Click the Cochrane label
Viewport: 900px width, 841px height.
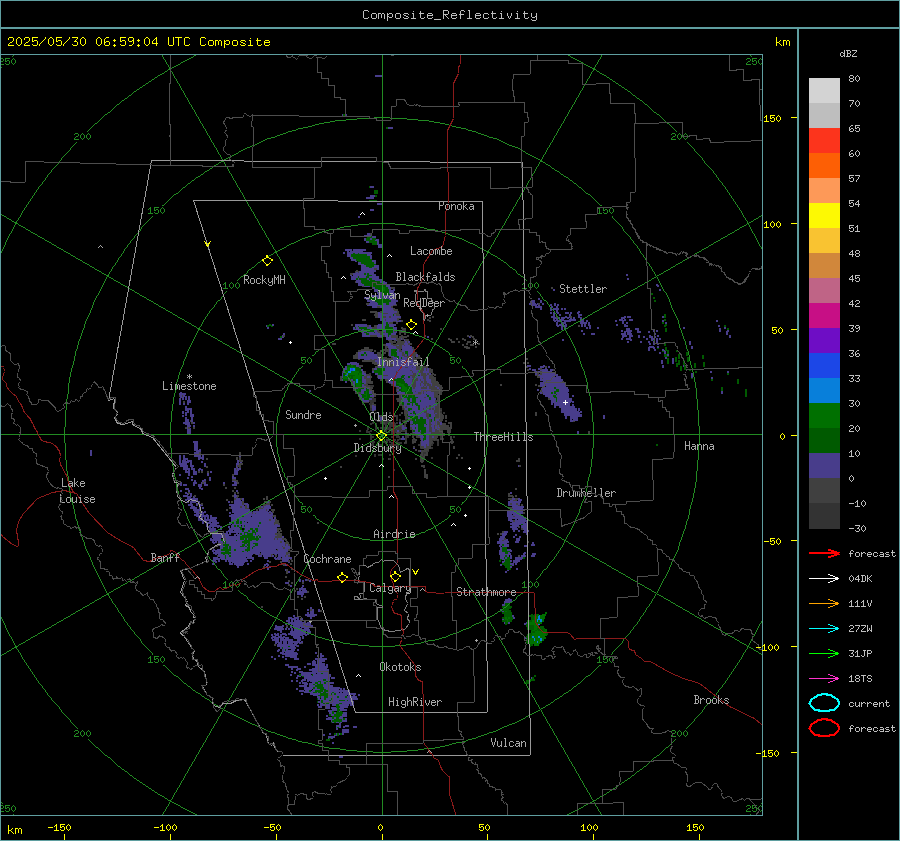[x=327, y=559]
